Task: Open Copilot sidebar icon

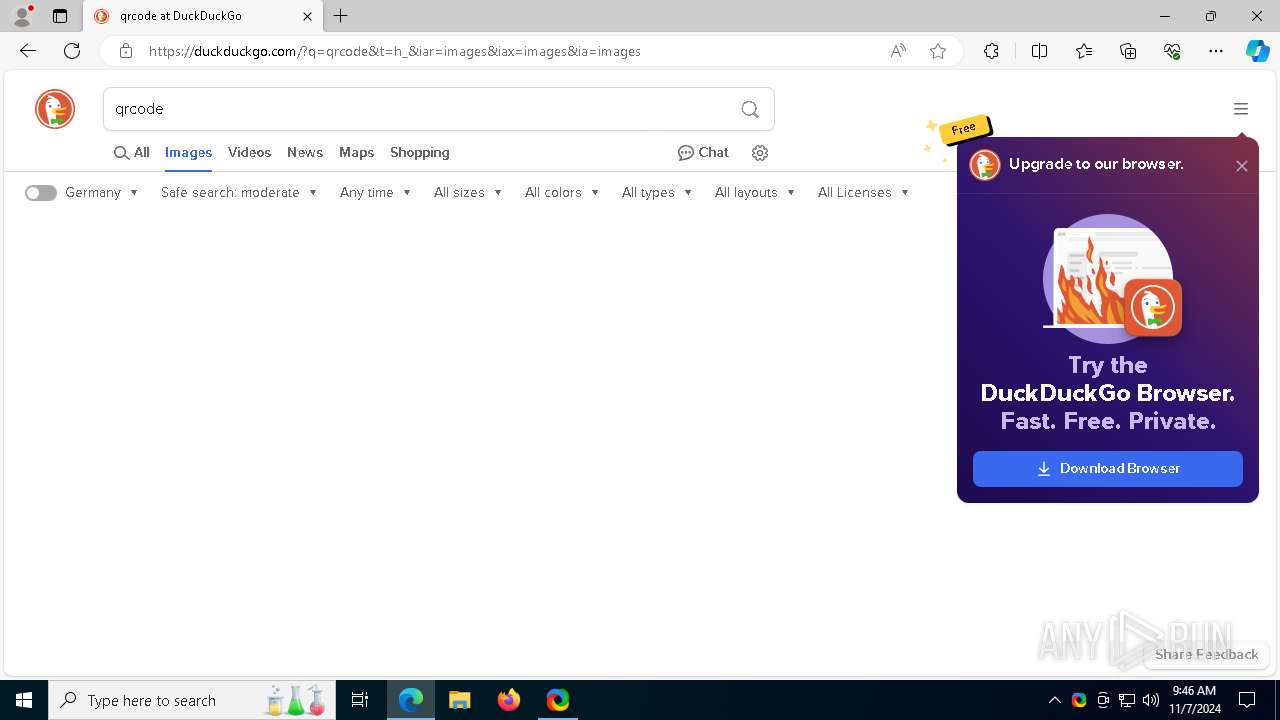Action: coord(1257,51)
